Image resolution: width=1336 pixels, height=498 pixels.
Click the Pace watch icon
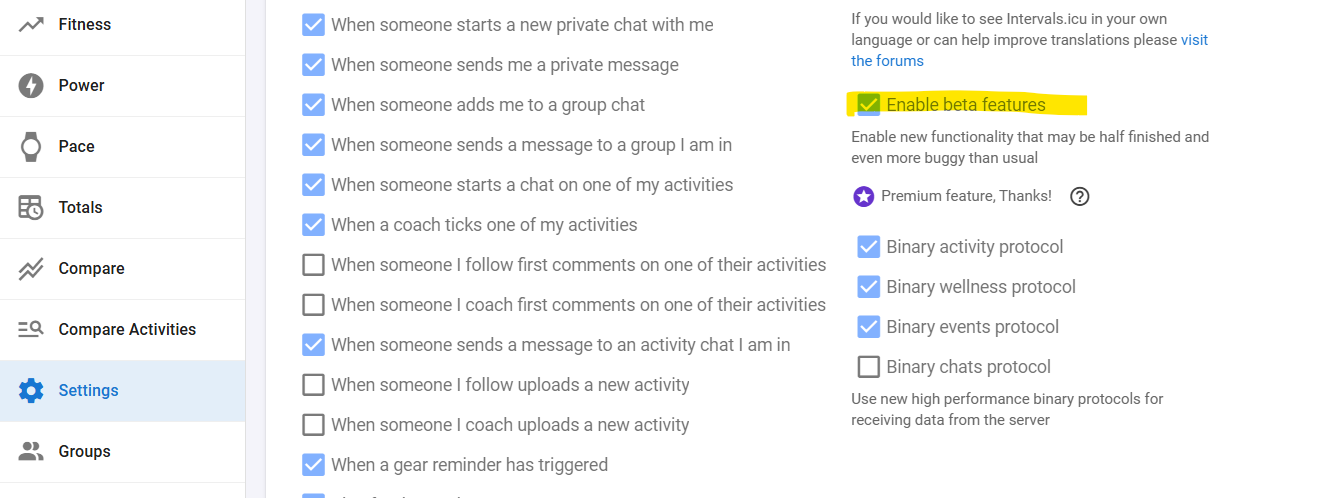[31, 147]
